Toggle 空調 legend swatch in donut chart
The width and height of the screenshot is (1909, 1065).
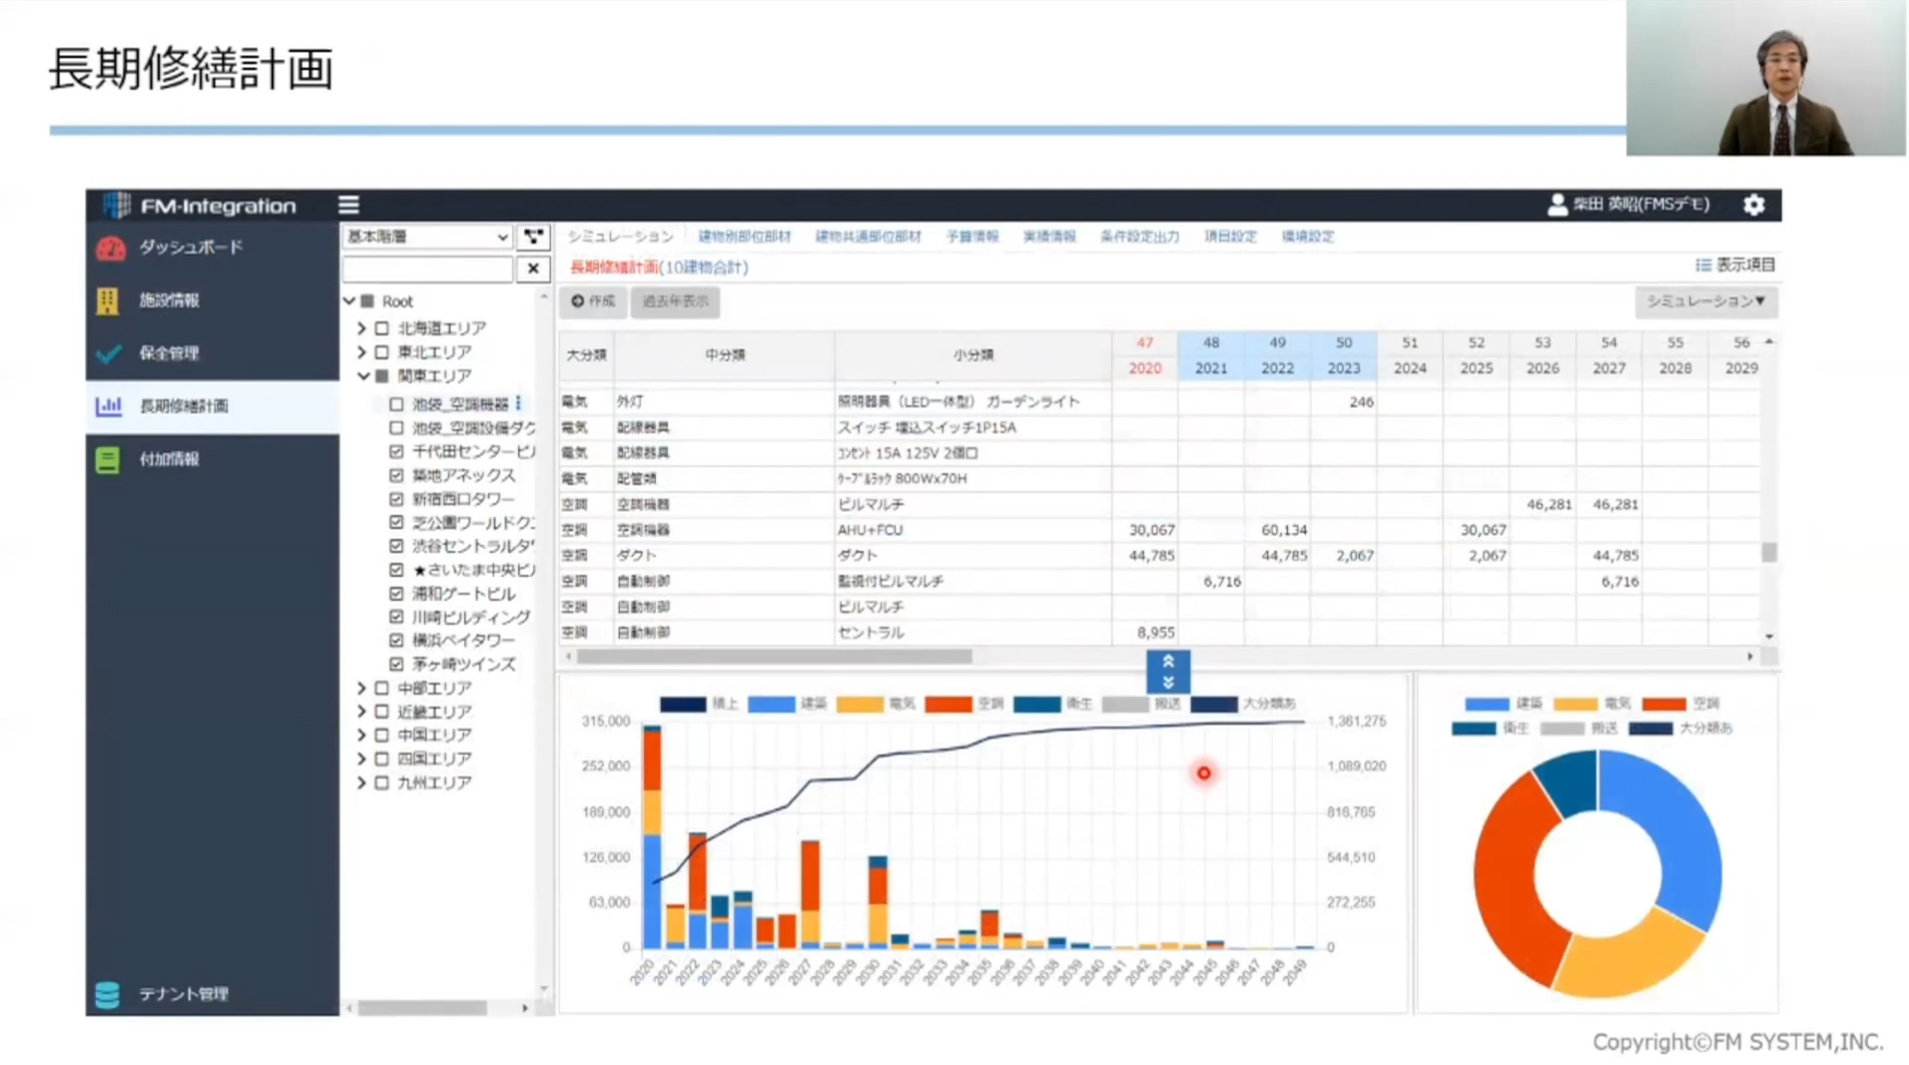pos(1664,704)
